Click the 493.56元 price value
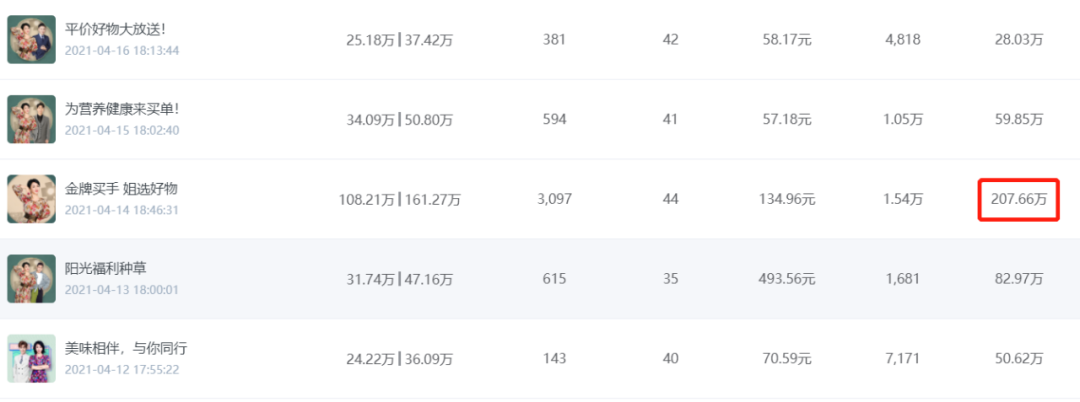The width and height of the screenshot is (1080, 402). tap(787, 279)
